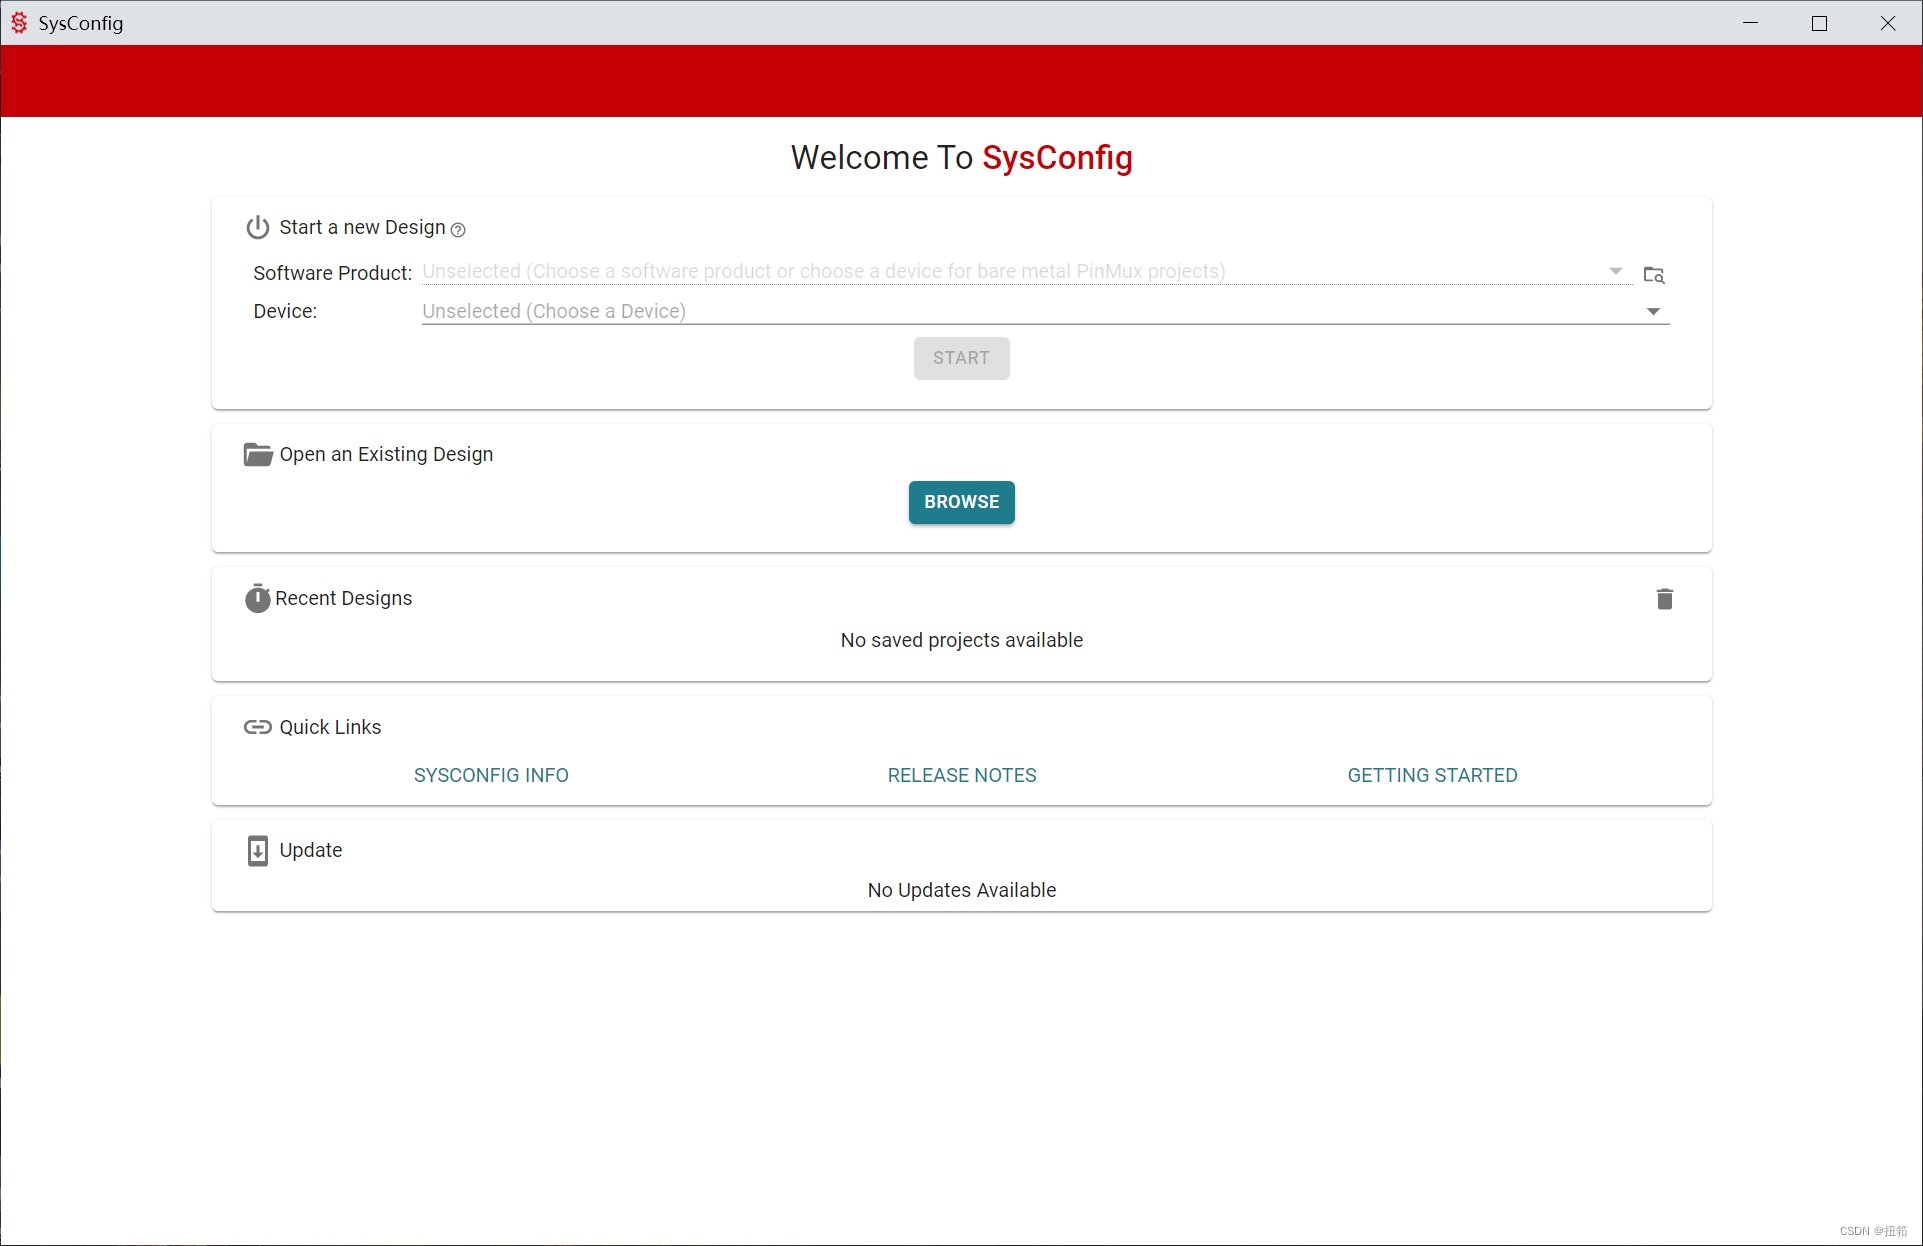Click the open folder icon
The width and height of the screenshot is (1923, 1246).
257,455
